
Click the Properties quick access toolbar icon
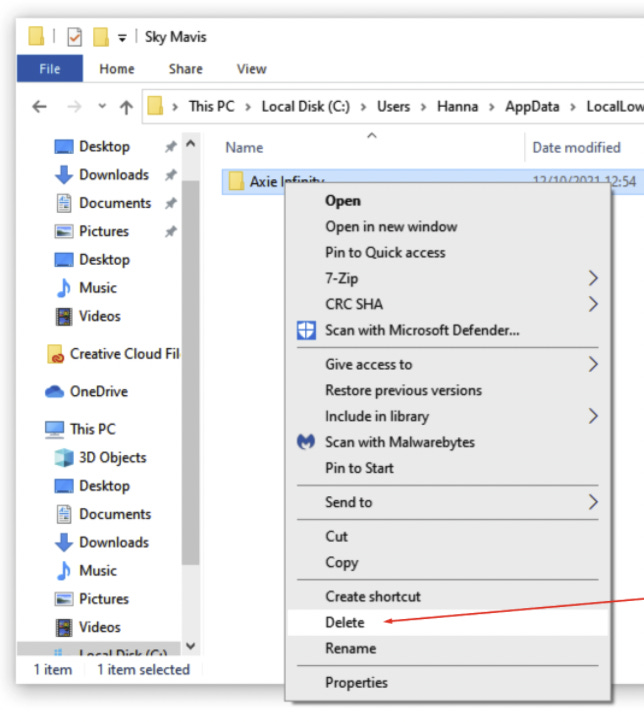point(75,37)
